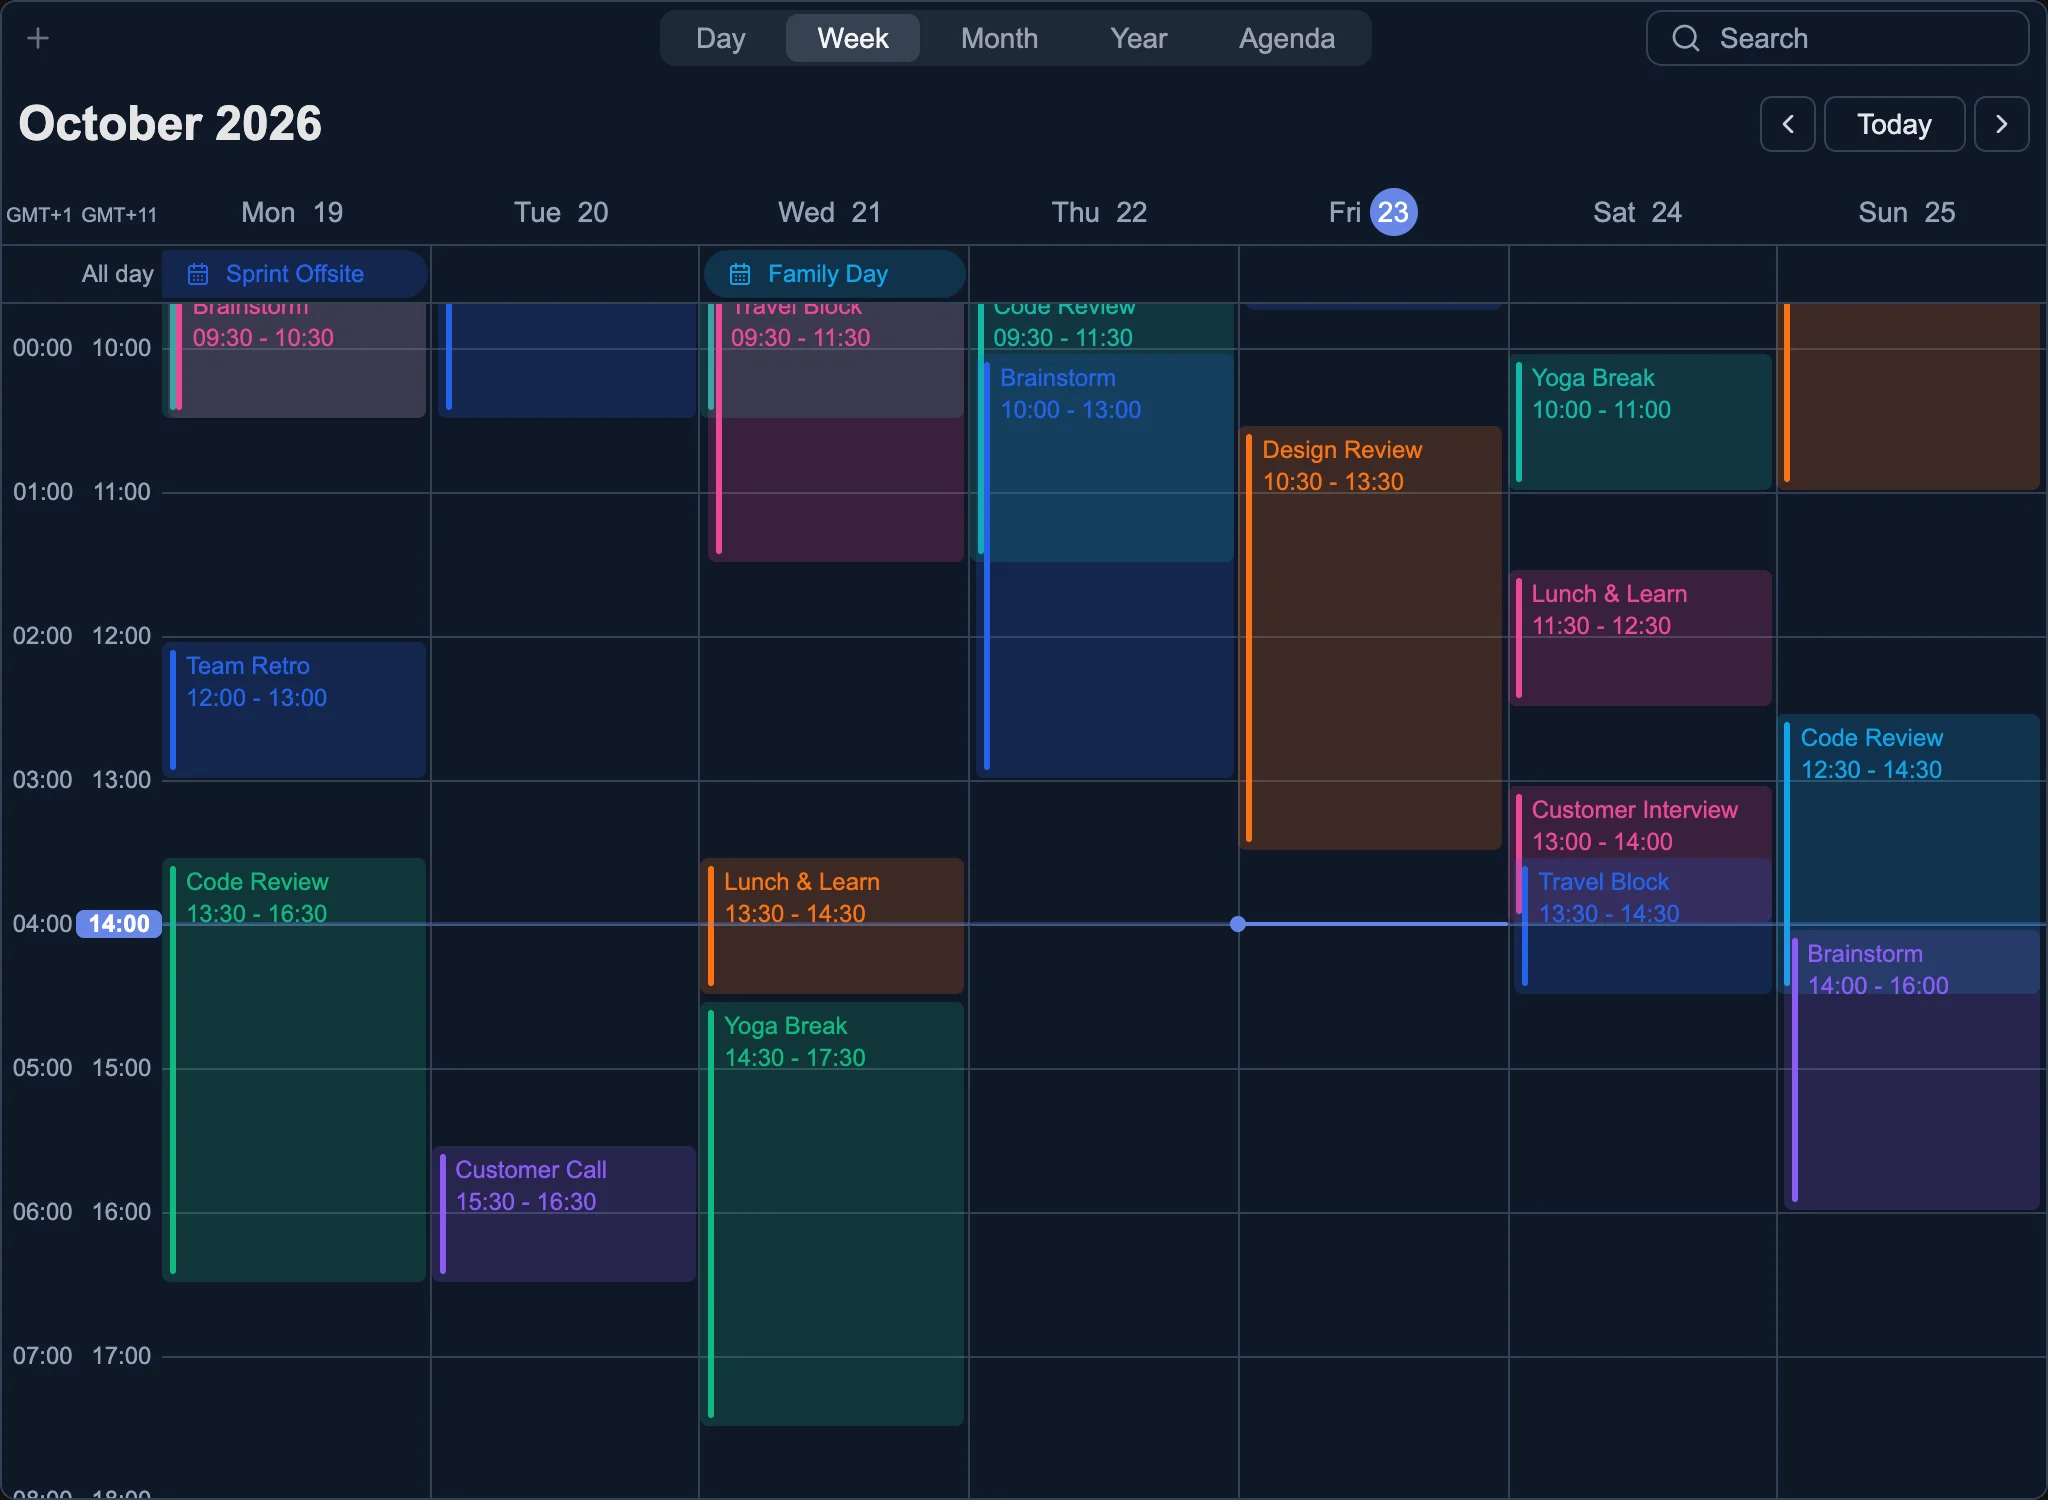Go to previous week with left chevron
This screenshot has height=1500, width=2048.
(x=1788, y=124)
